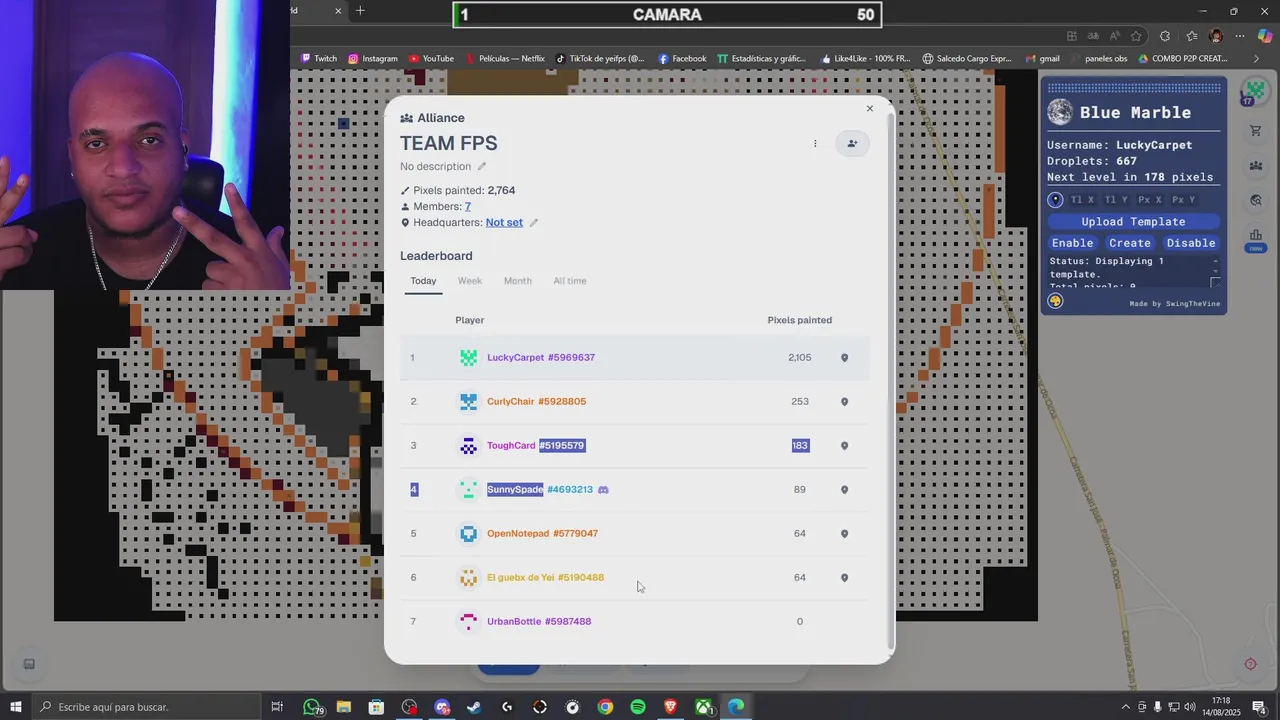Locate El guebx de Yei pin icon

tap(844, 578)
